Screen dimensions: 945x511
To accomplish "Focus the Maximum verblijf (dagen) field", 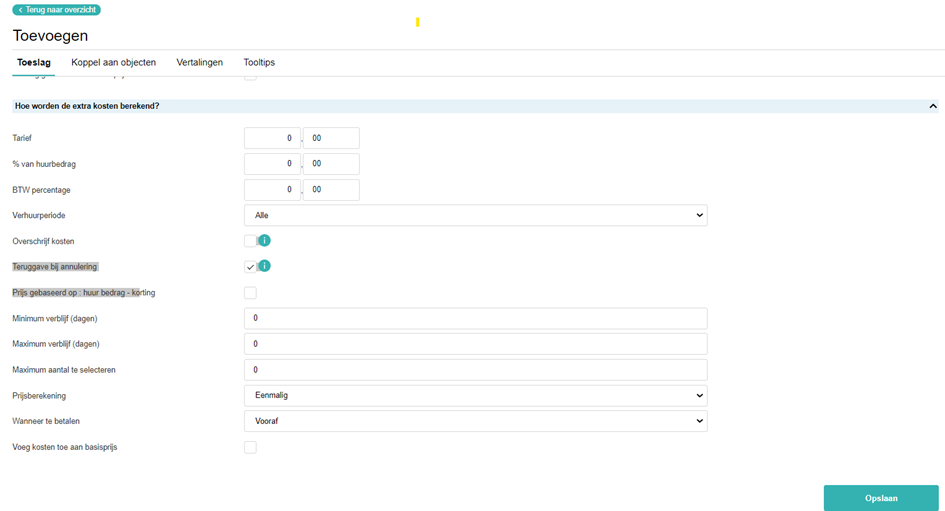I will pyautogui.click(x=476, y=344).
